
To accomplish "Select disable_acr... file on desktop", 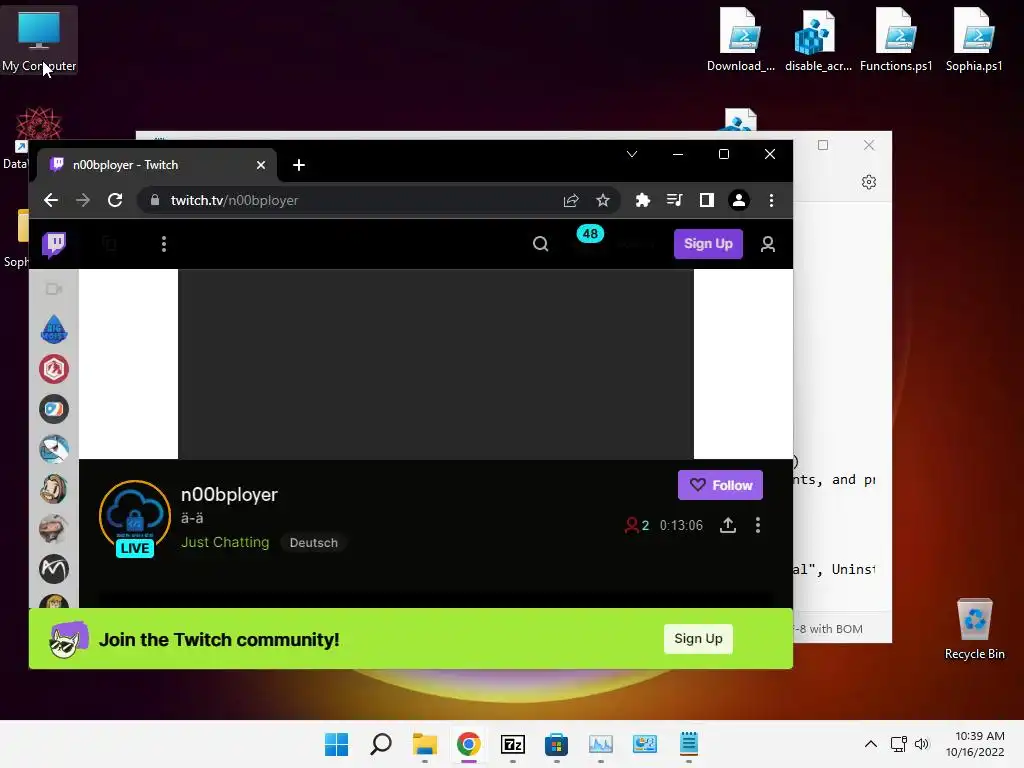I will 818,40.
